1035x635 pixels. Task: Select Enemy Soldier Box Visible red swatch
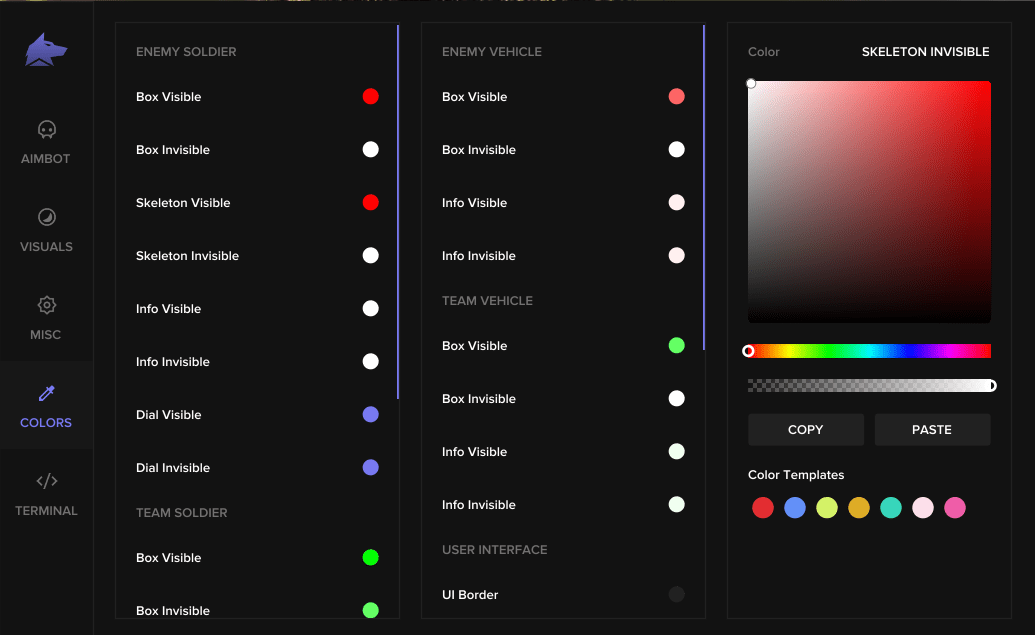pyautogui.click(x=370, y=96)
